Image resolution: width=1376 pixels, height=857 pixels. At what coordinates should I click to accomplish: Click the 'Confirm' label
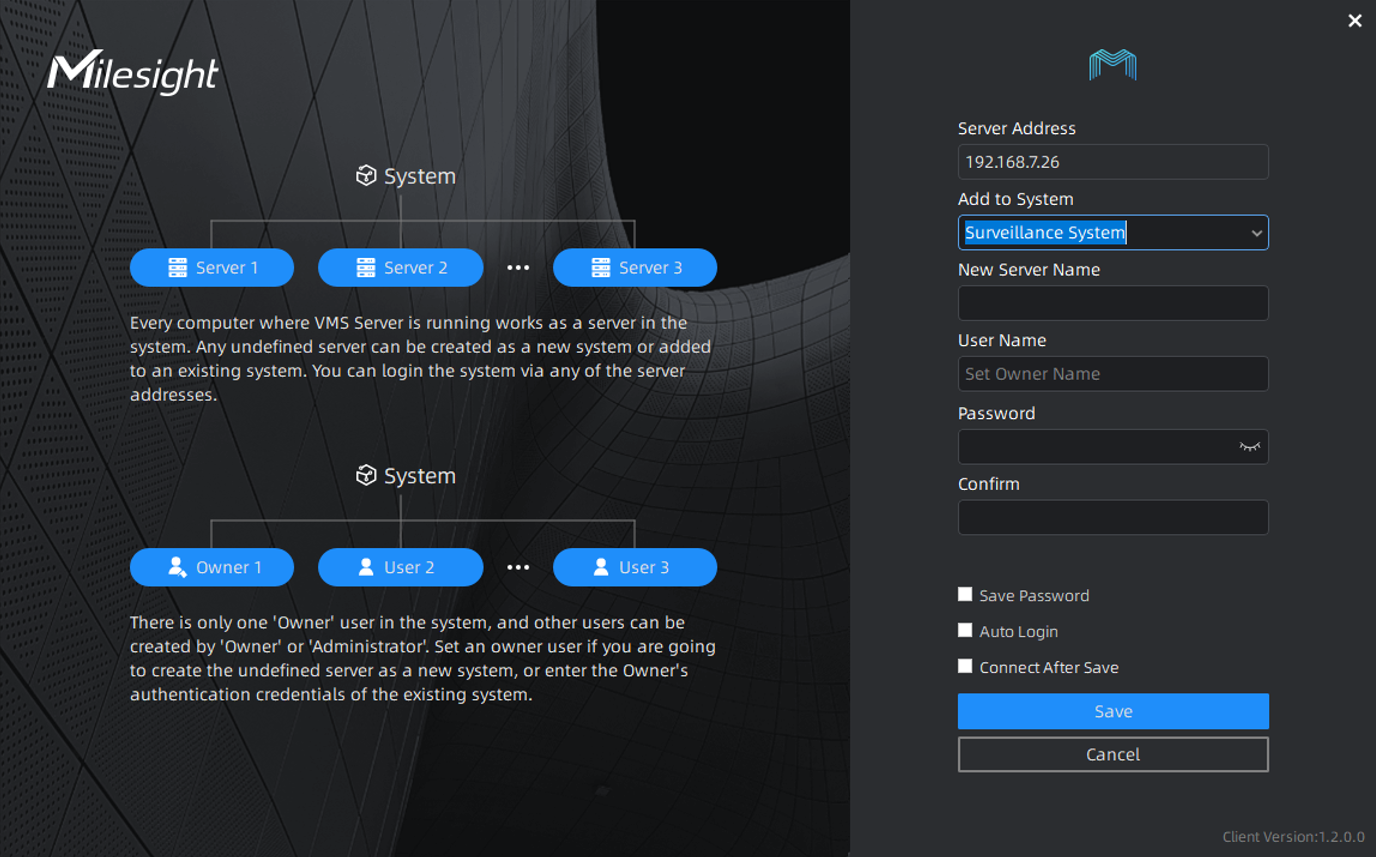coord(989,484)
